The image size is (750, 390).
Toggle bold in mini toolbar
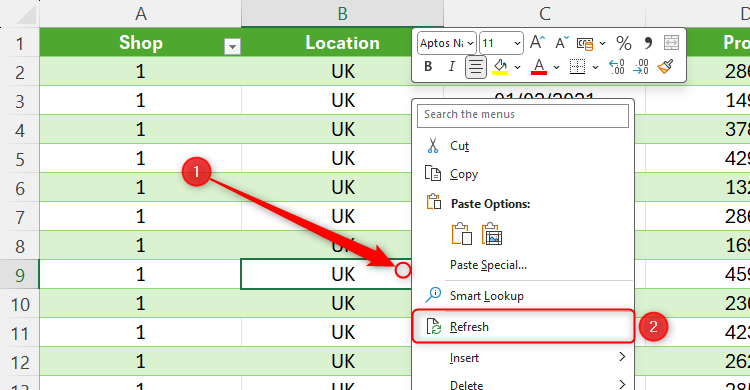tap(428, 67)
